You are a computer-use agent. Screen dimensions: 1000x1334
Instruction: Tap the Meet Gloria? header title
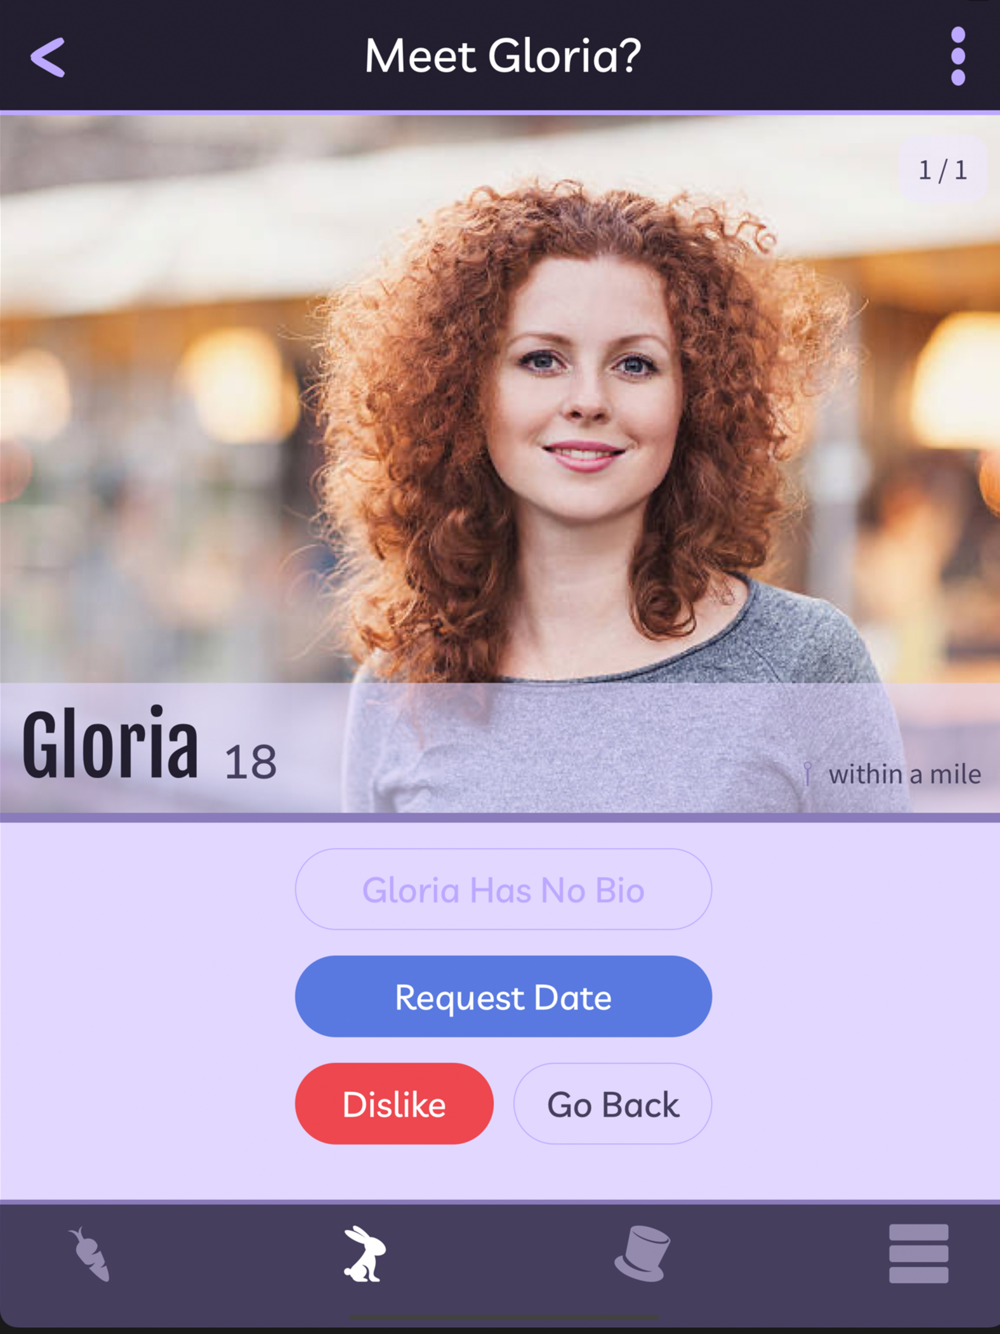point(502,56)
